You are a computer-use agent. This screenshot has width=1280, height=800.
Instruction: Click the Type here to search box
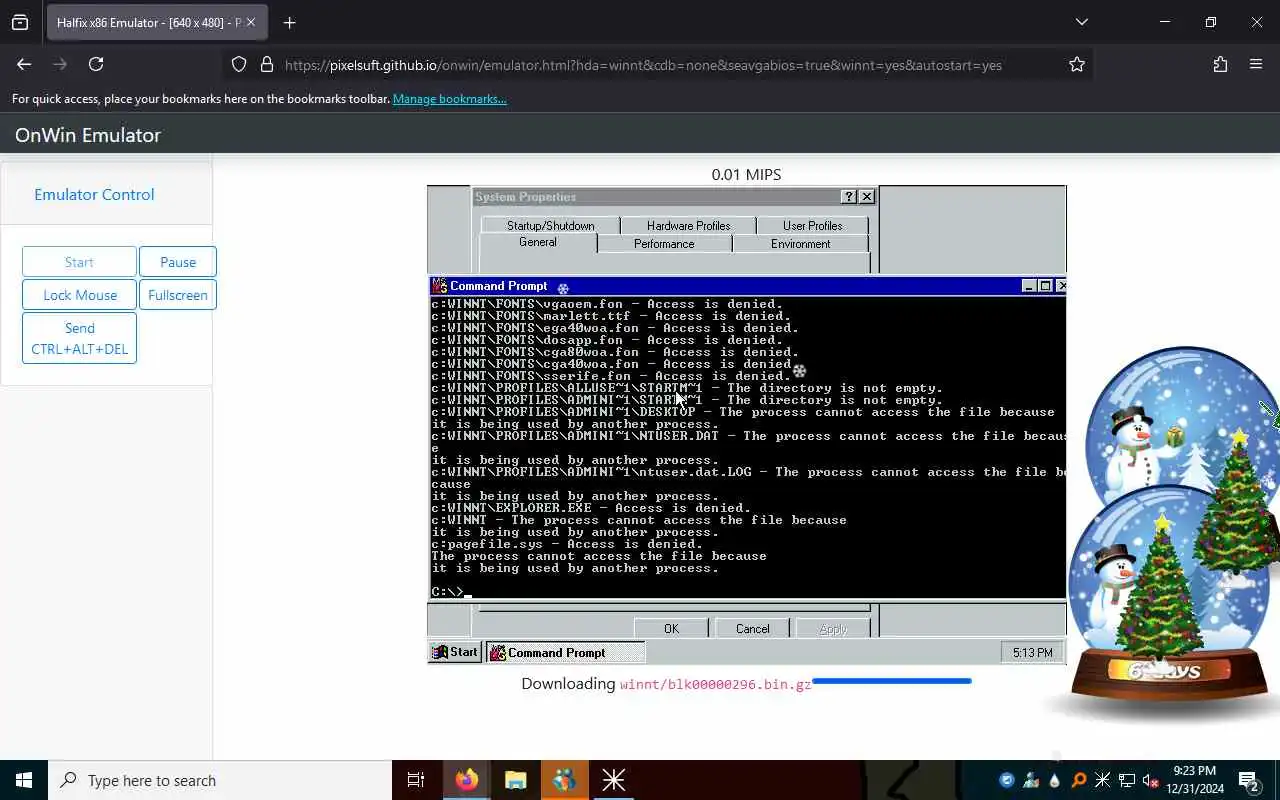click(220, 780)
